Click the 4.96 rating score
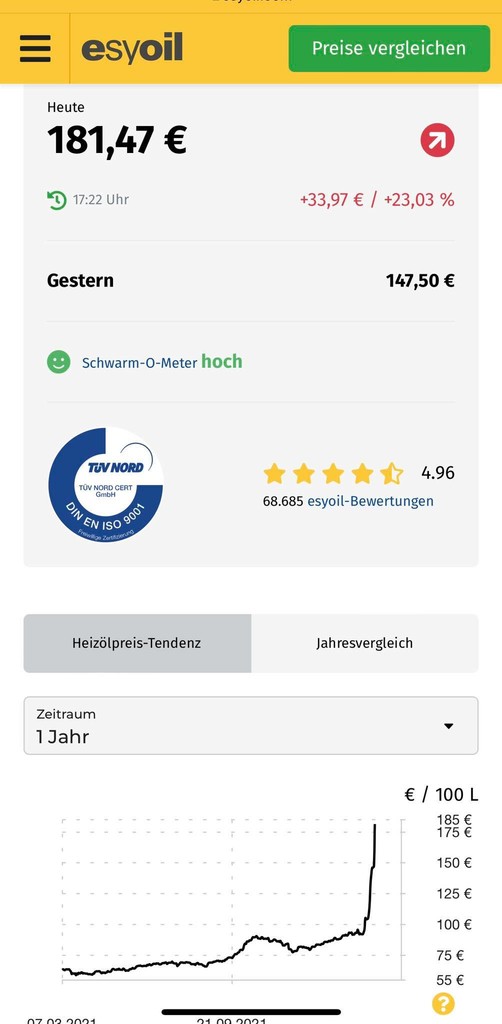 tap(438, 473)
